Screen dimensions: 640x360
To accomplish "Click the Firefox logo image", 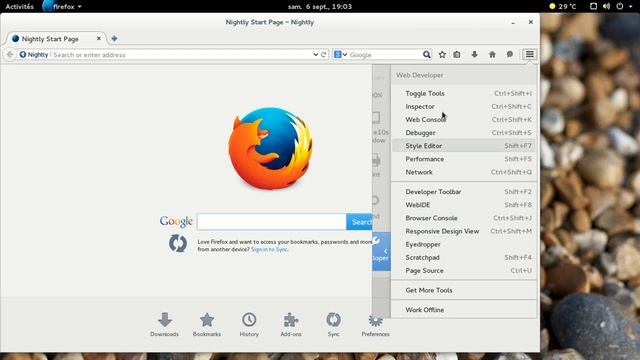I will pos(270,148).
